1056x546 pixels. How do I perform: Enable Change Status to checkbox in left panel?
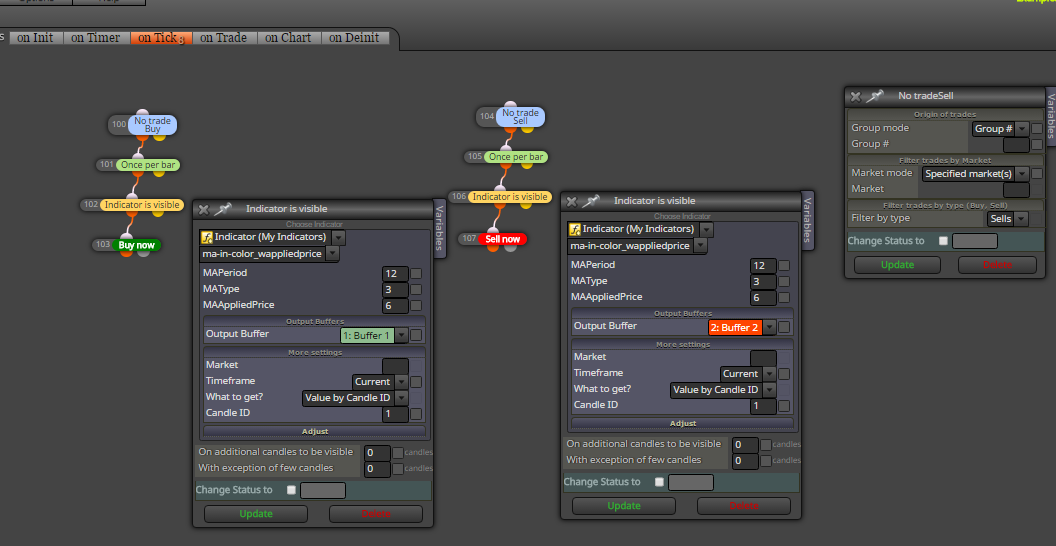(292, 490)
